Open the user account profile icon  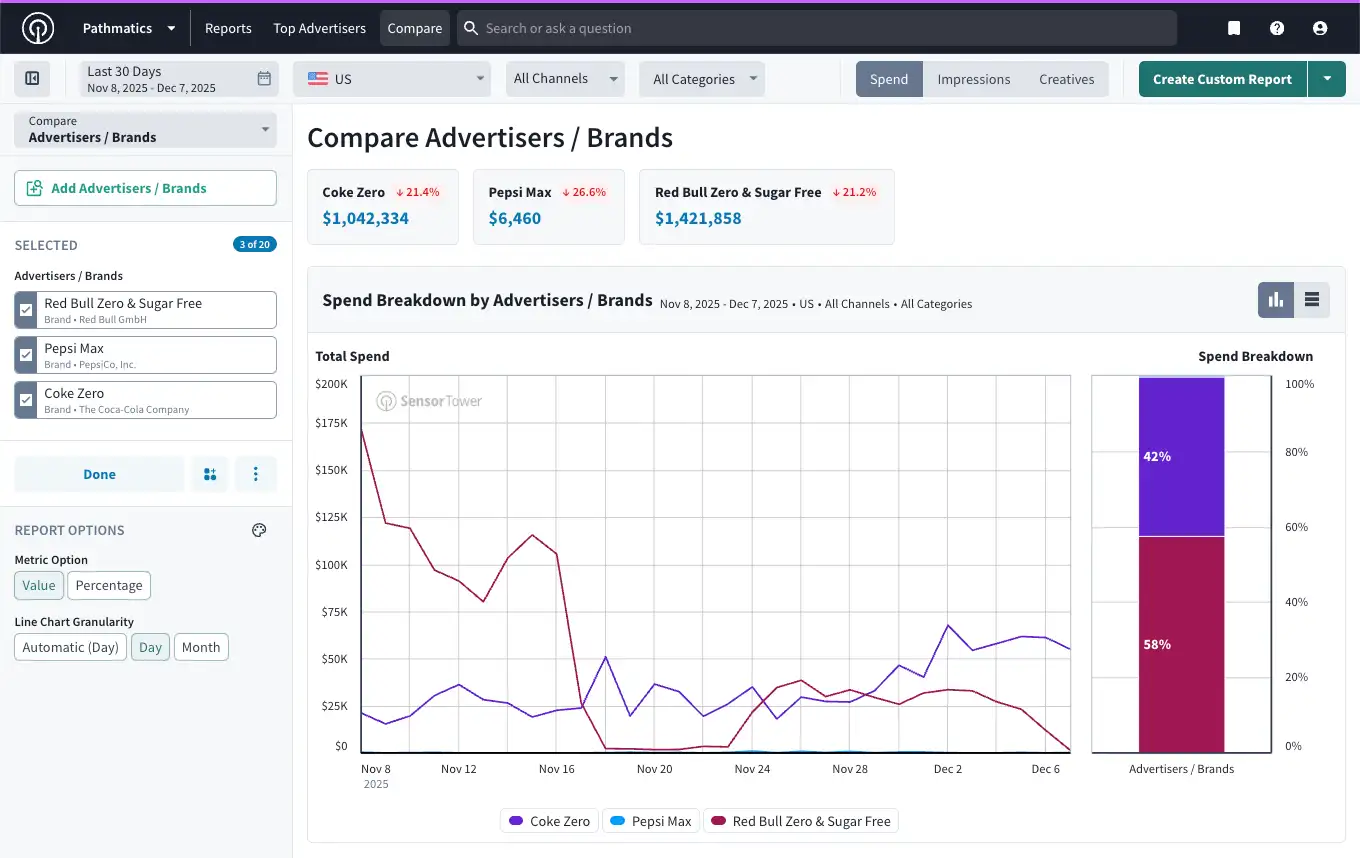point(1320,28)
